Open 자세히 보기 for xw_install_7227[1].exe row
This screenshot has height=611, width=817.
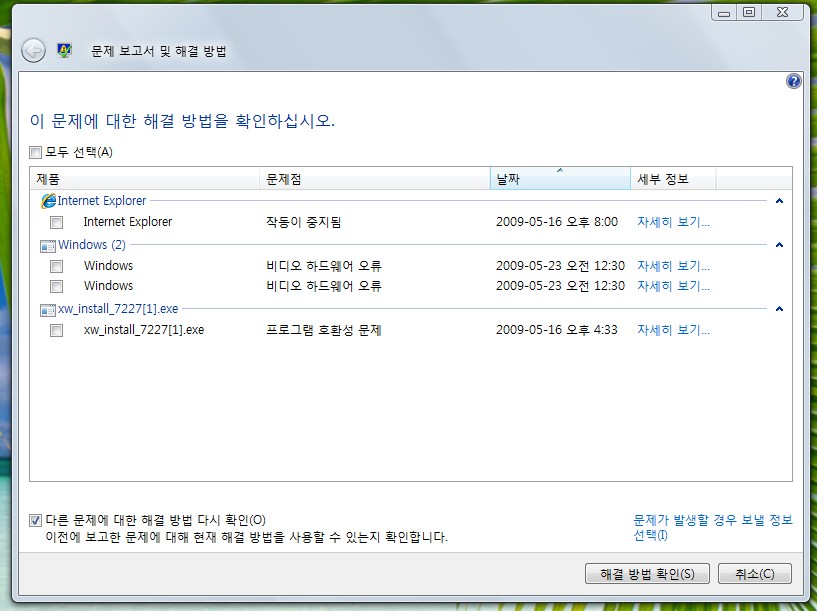pos(673,330)
